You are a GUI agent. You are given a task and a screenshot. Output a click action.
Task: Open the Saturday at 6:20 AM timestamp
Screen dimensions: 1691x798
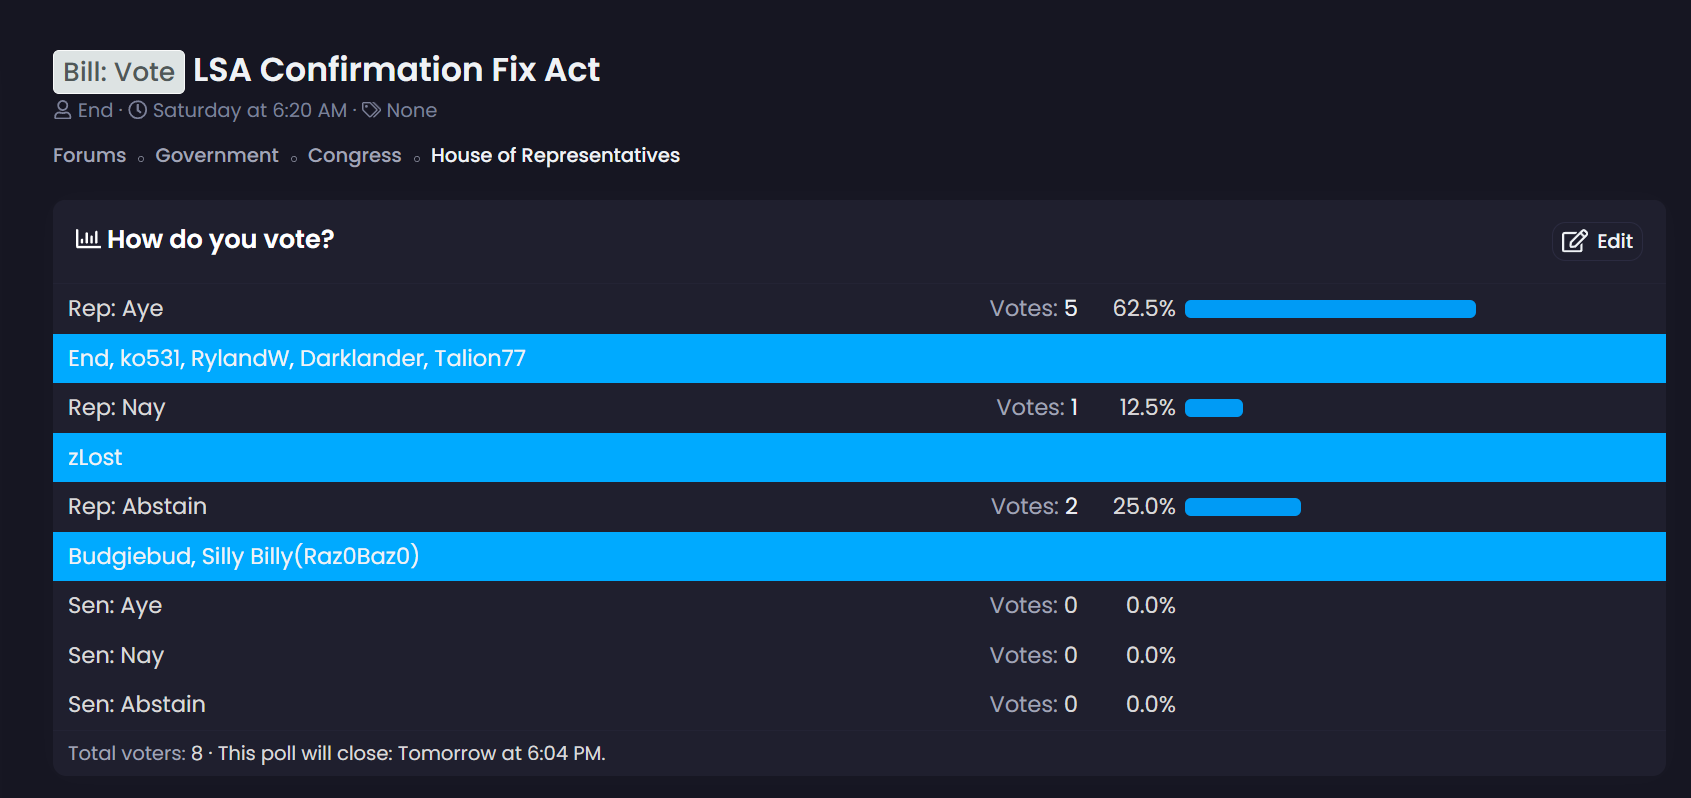tap(249, 110)
